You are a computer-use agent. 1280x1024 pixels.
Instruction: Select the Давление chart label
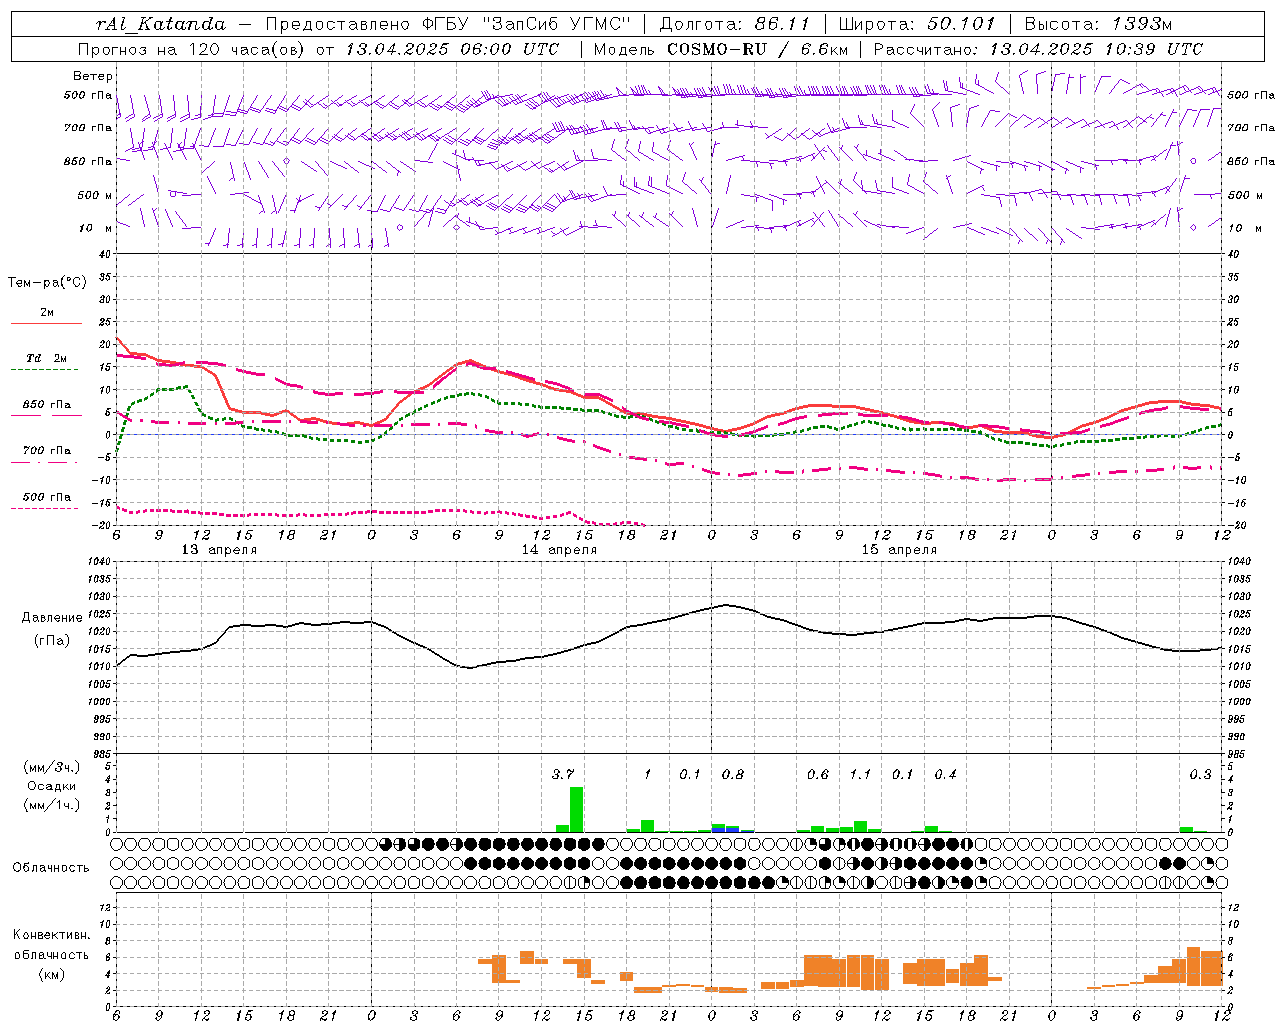(x=52, y=618)
